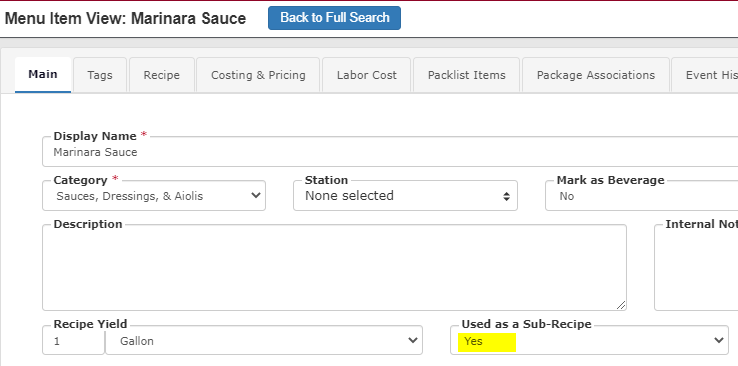
Task: Open the Mark as Beverage selector
Action: (x=642, y=196)
